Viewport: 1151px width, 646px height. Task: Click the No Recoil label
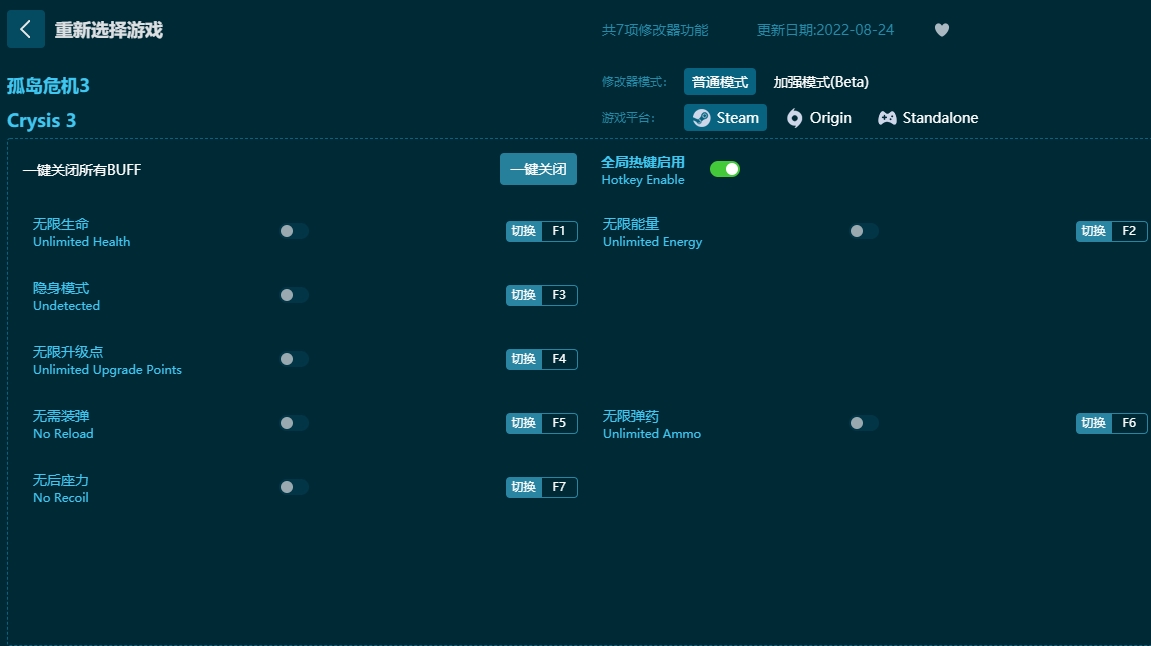61,498
